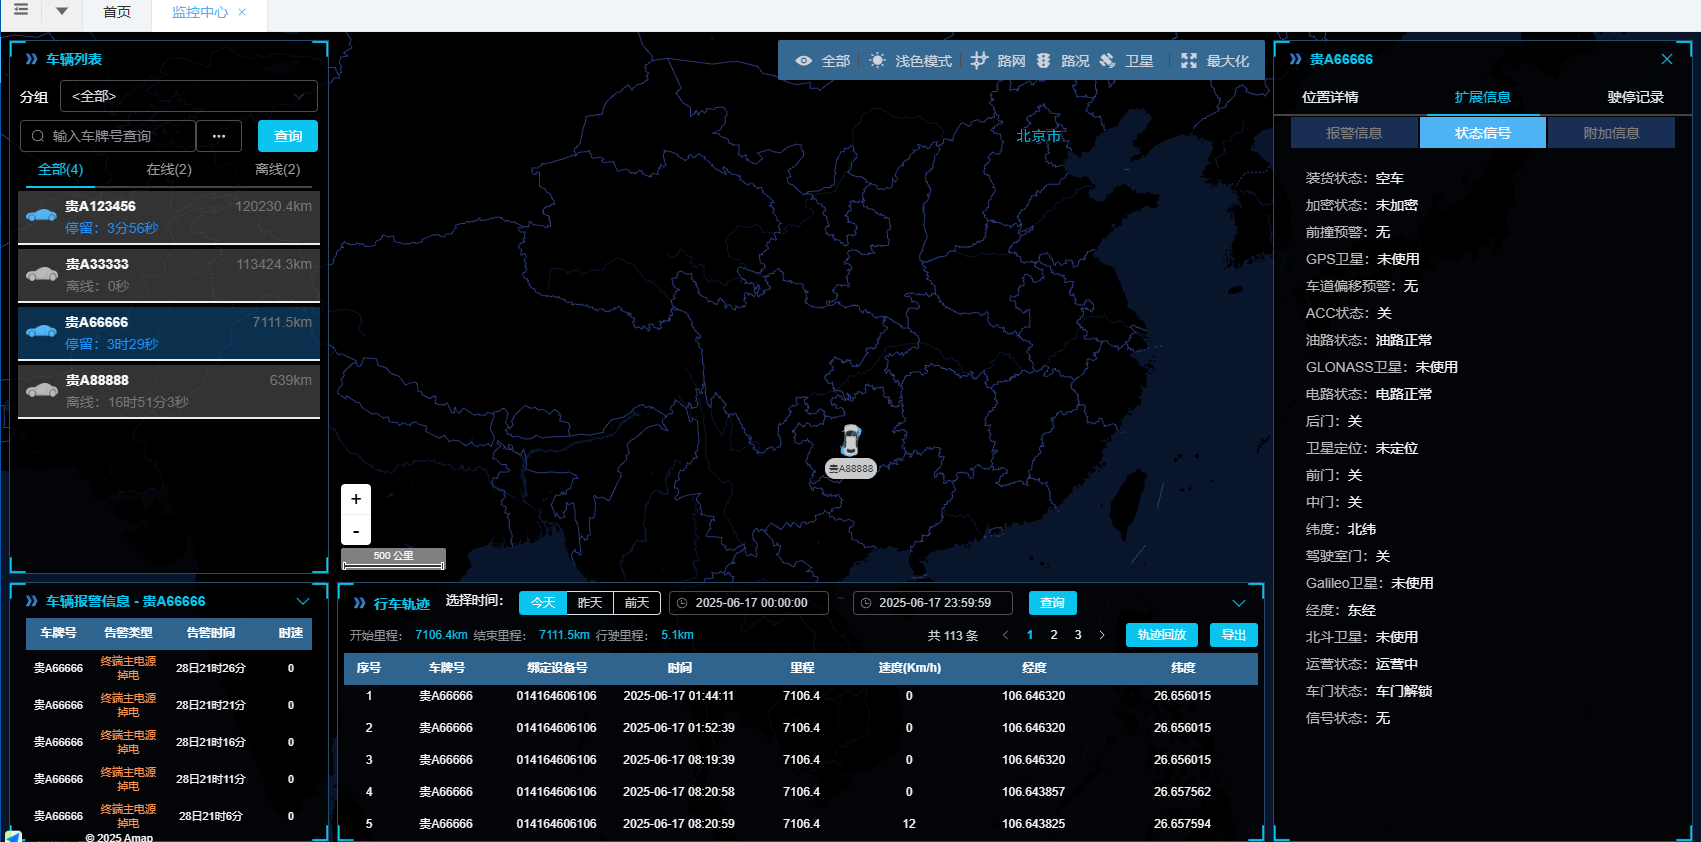This screenshot has height=842, width=1701.
Task: Go to page 2 of track records
Action: coord(1054,635)
